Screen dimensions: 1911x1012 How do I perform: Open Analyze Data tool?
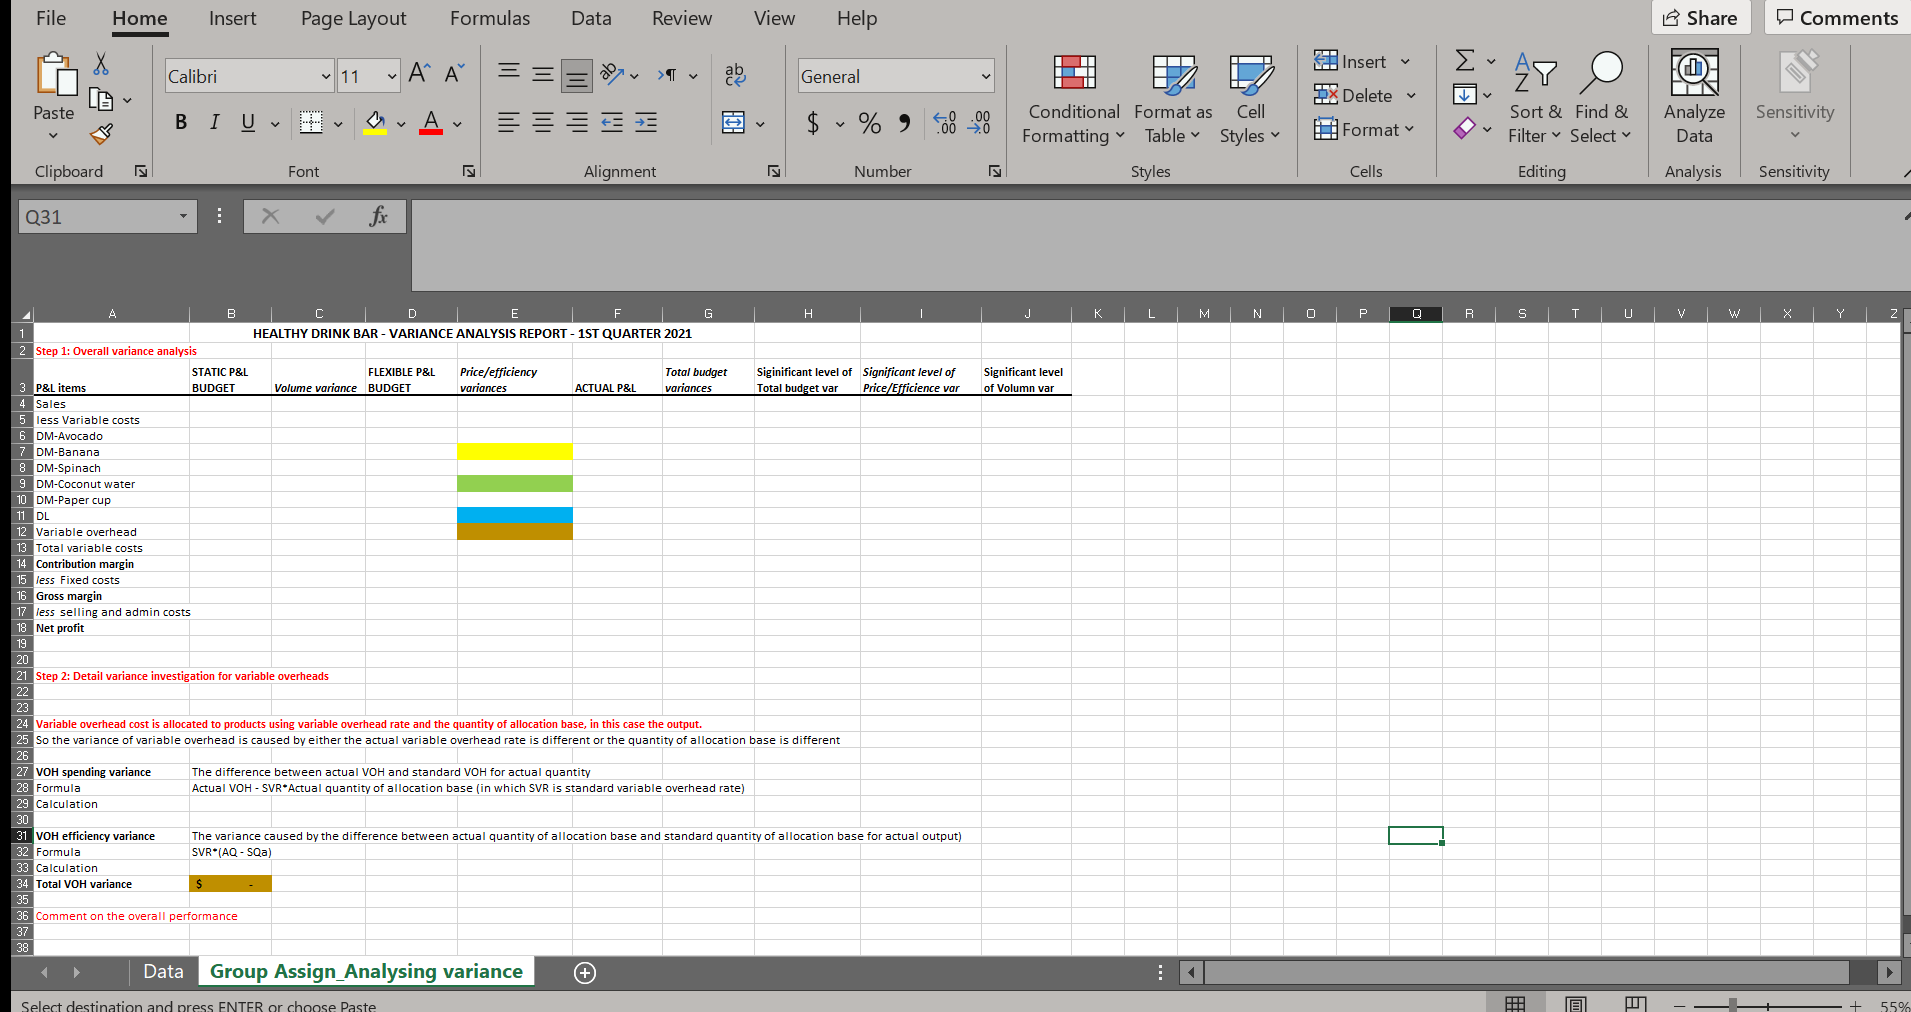(1695, 97)
